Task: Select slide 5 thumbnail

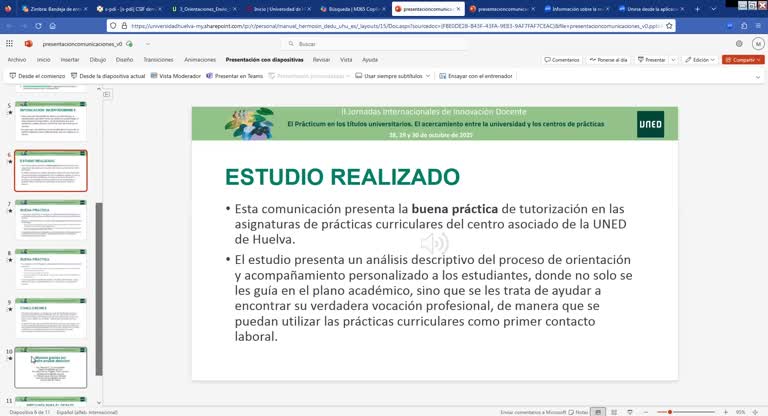Action: click(x=51, y=121)
